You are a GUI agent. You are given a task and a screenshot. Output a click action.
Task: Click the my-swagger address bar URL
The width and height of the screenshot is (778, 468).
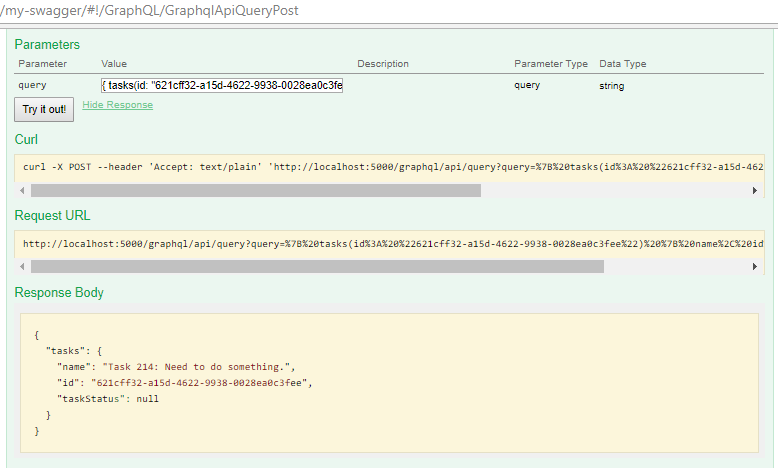tap(150, 11)
